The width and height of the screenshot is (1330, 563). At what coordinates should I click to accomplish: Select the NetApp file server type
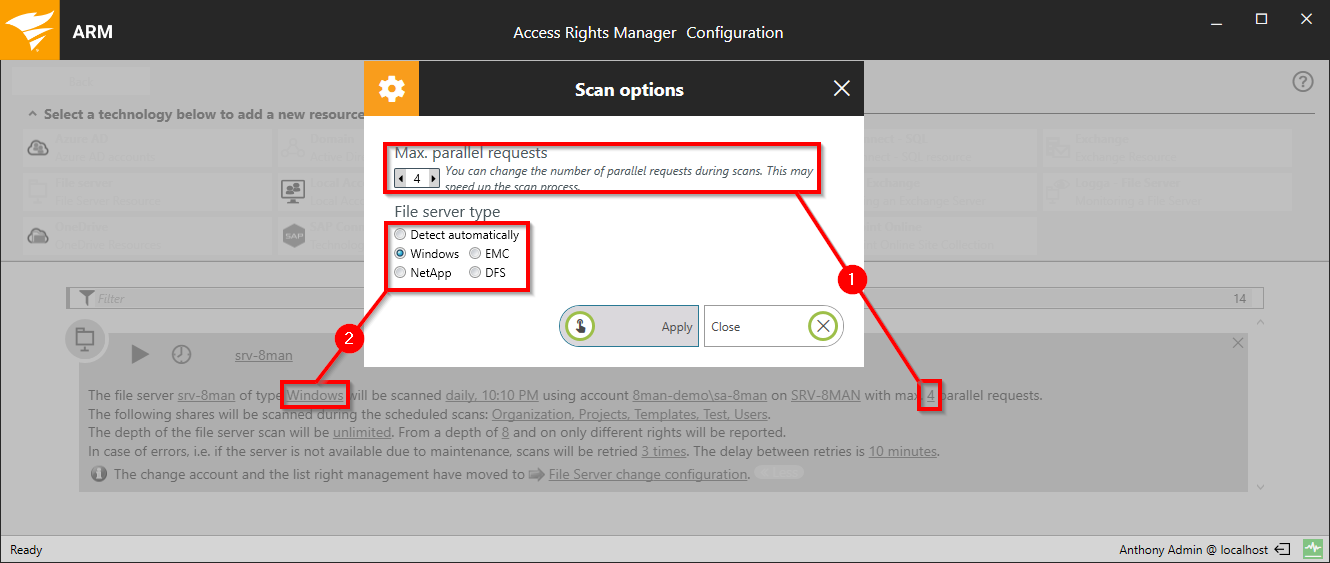coord(400,272)
